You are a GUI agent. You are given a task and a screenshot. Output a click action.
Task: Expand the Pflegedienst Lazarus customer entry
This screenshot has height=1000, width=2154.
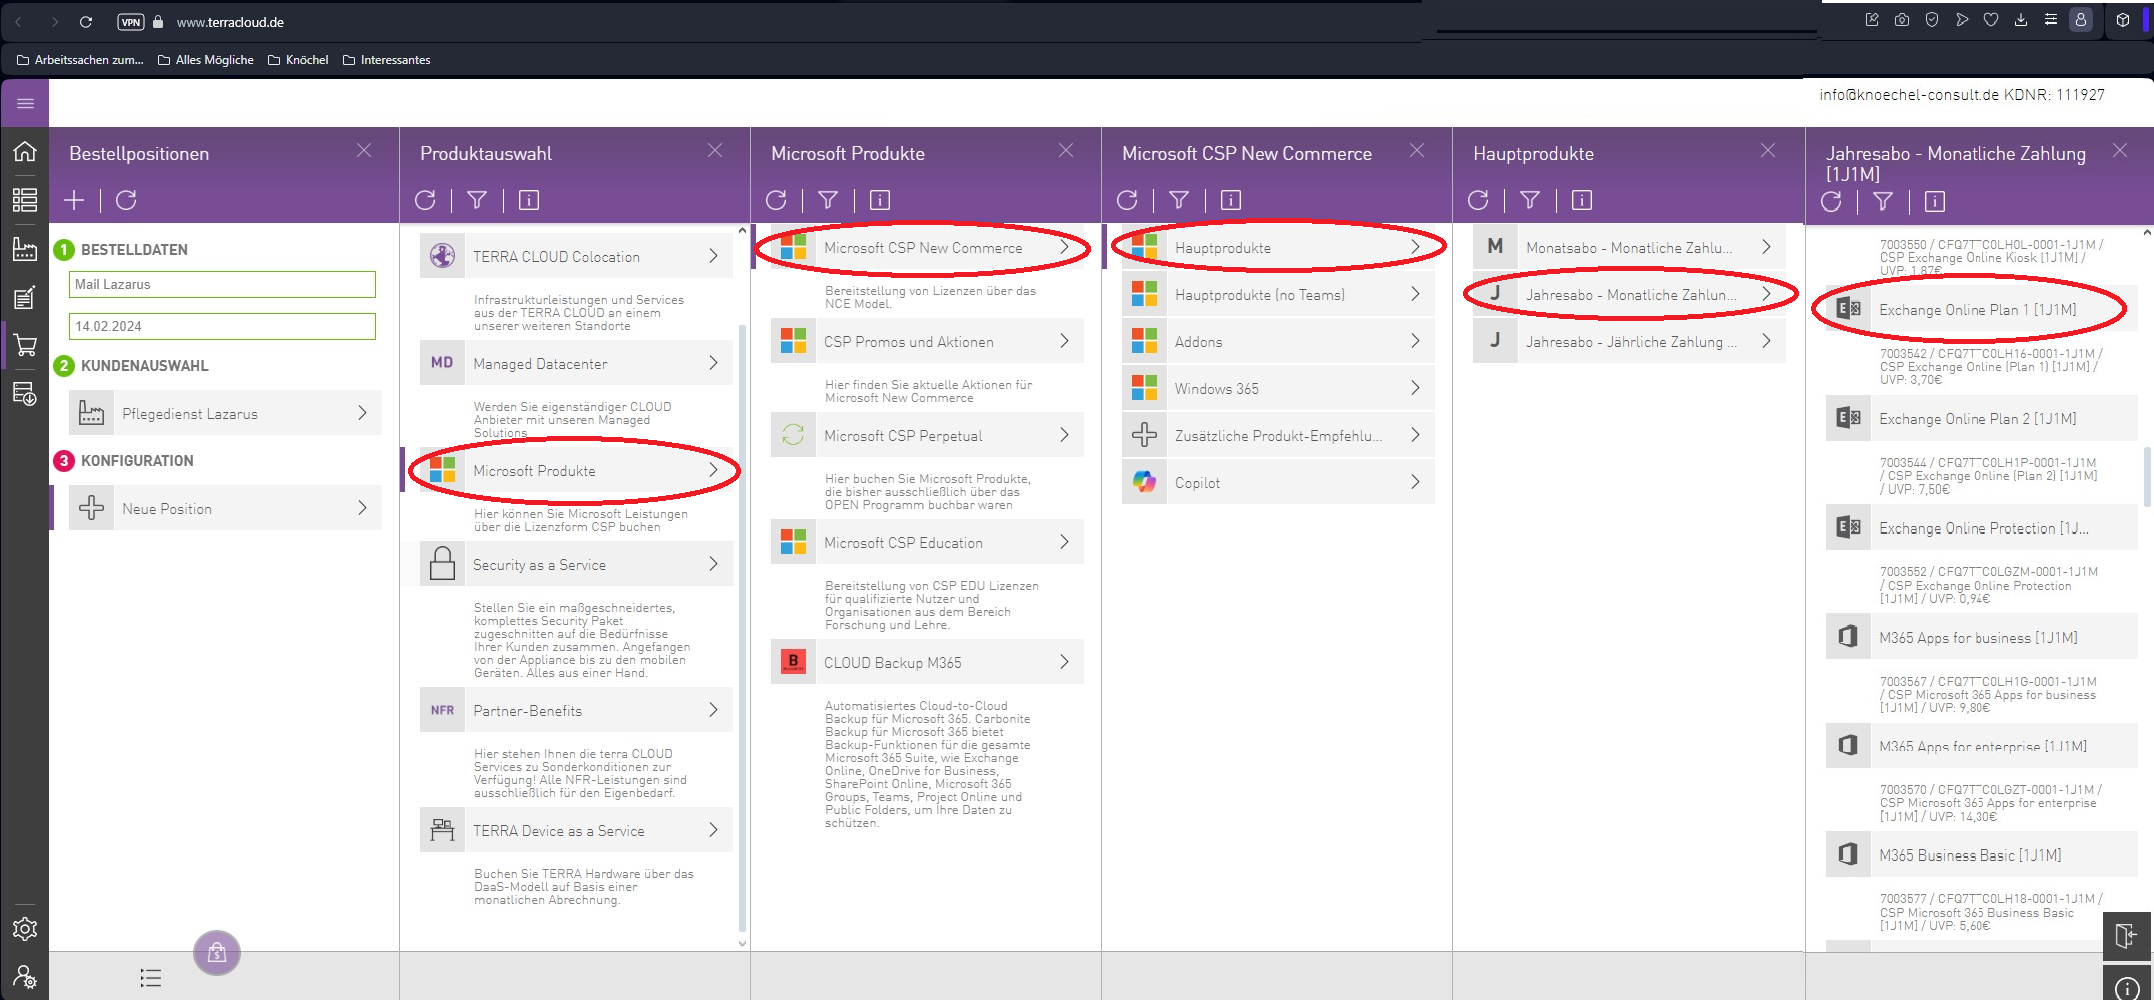click(225, 413)
